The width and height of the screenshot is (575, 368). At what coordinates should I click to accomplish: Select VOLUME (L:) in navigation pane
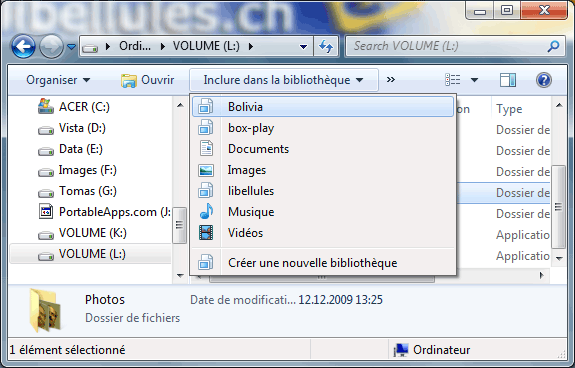(91, 254)
